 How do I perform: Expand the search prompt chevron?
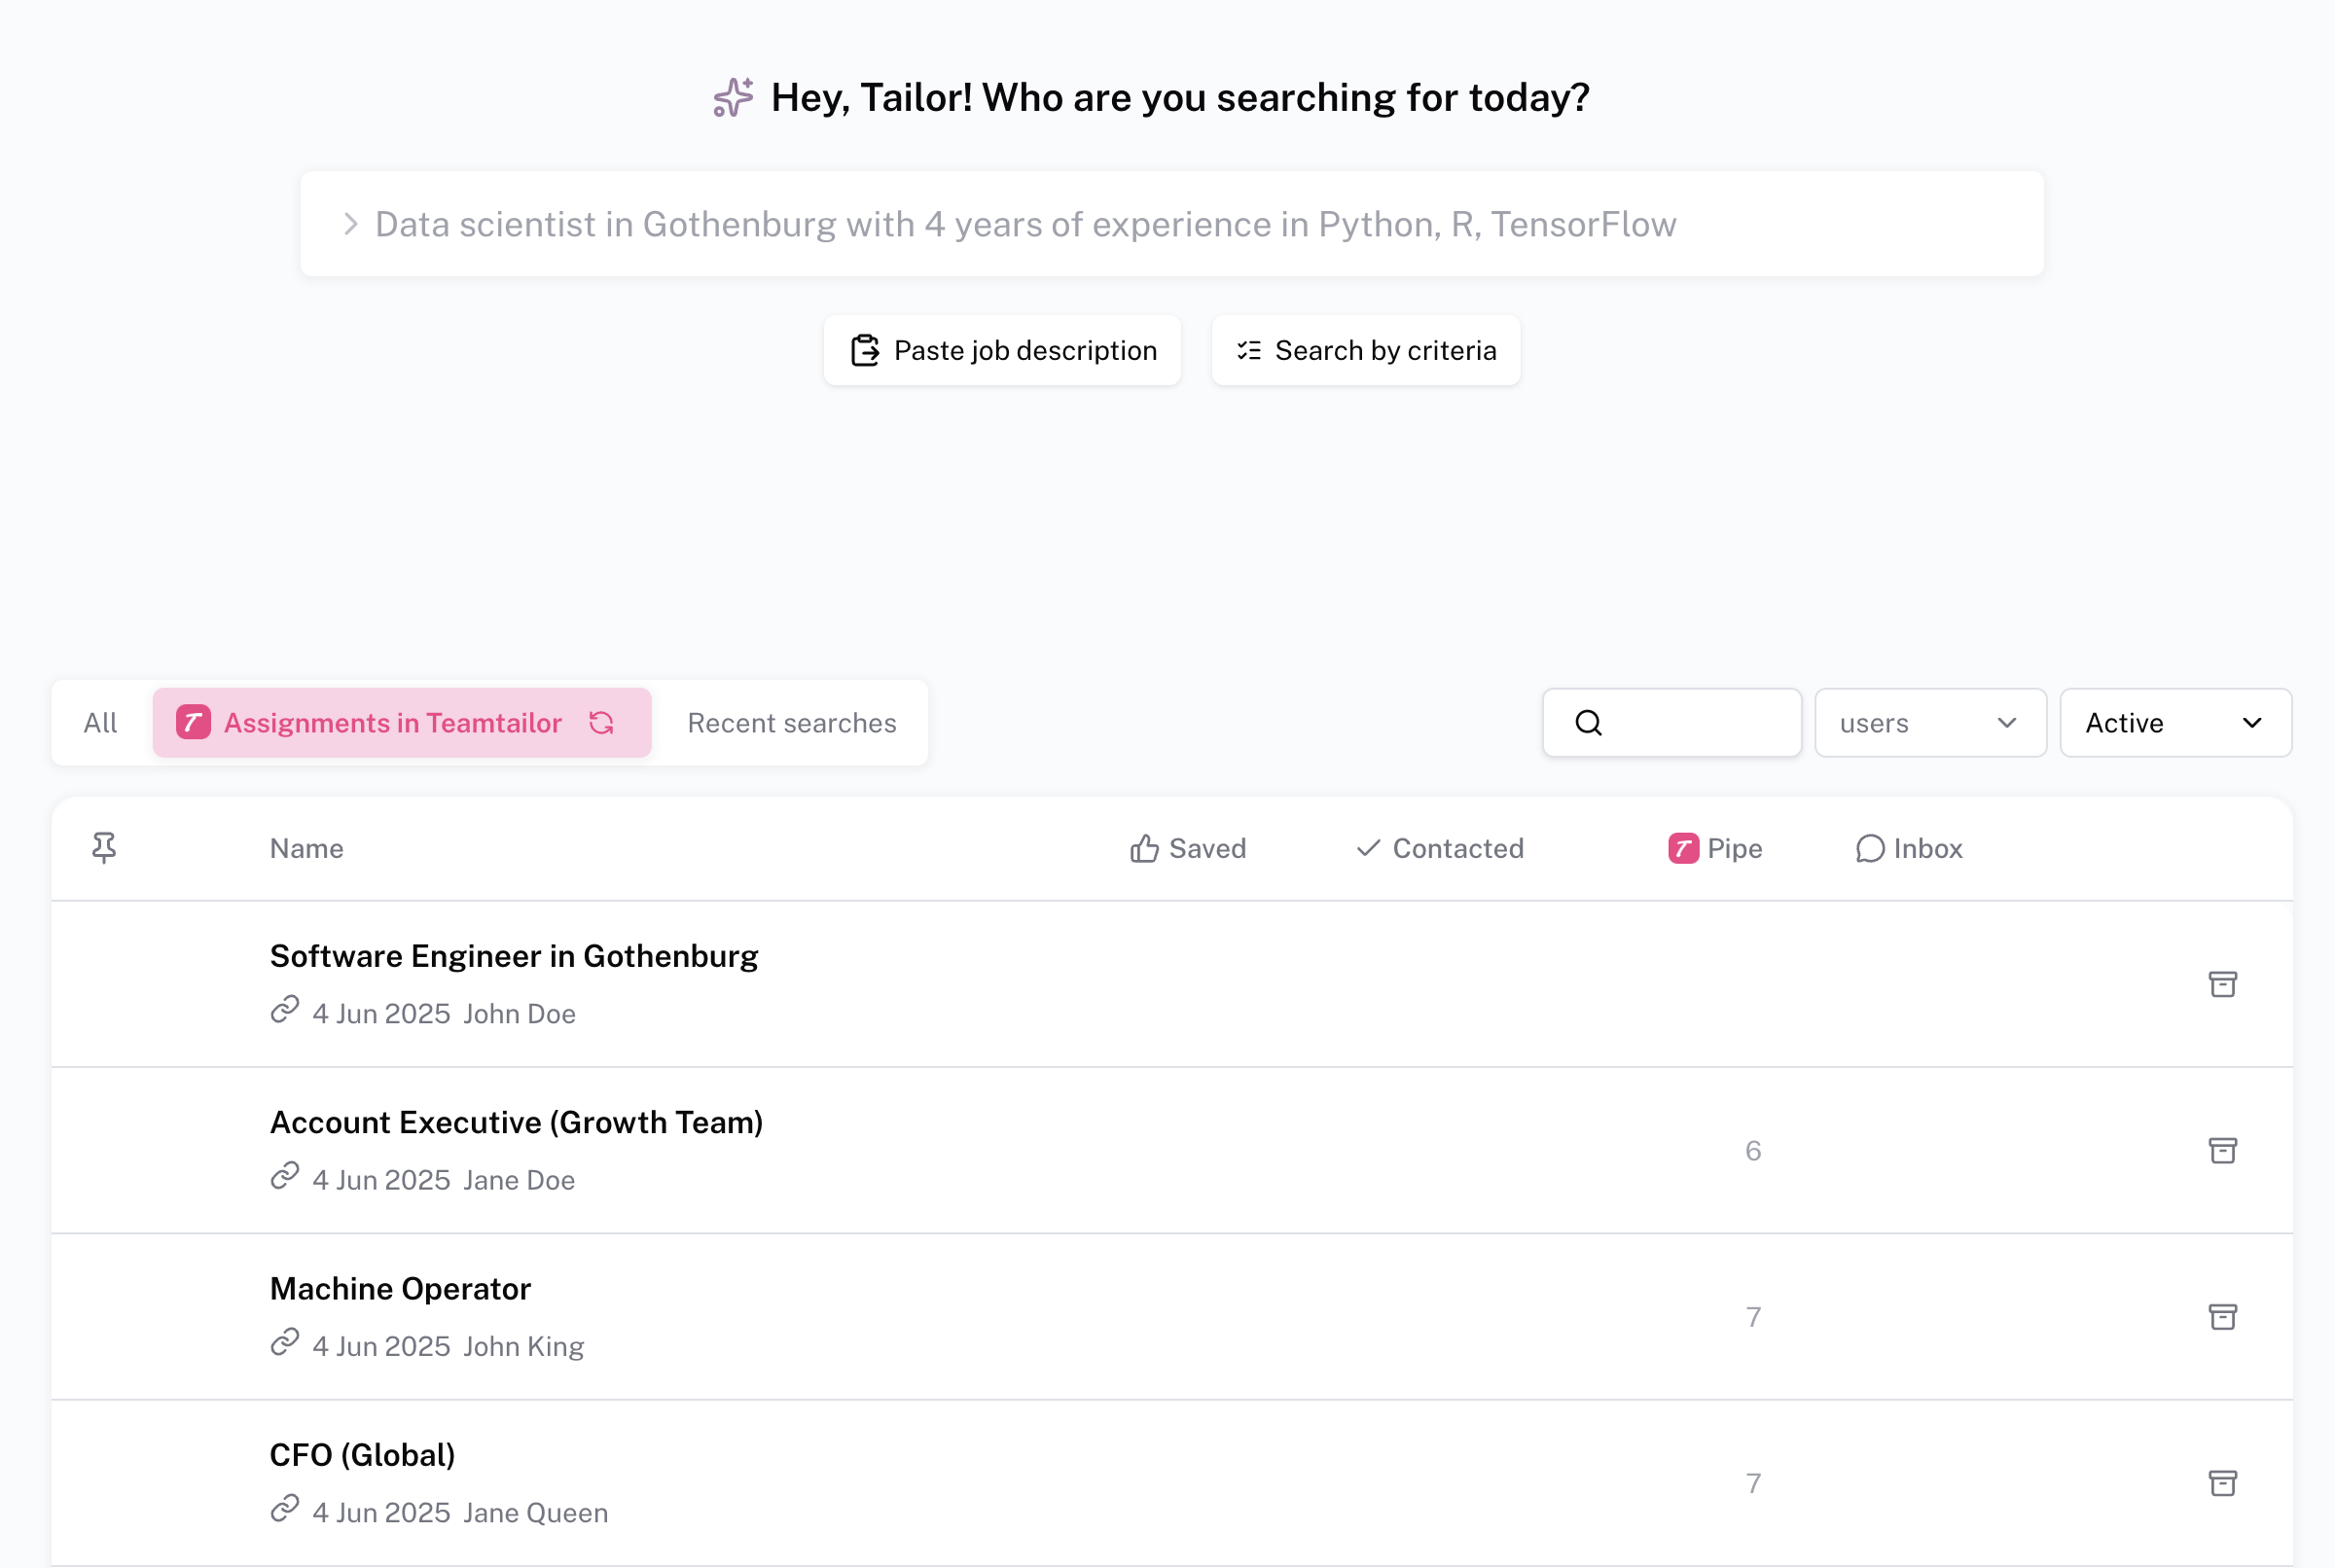coord(350,224)
